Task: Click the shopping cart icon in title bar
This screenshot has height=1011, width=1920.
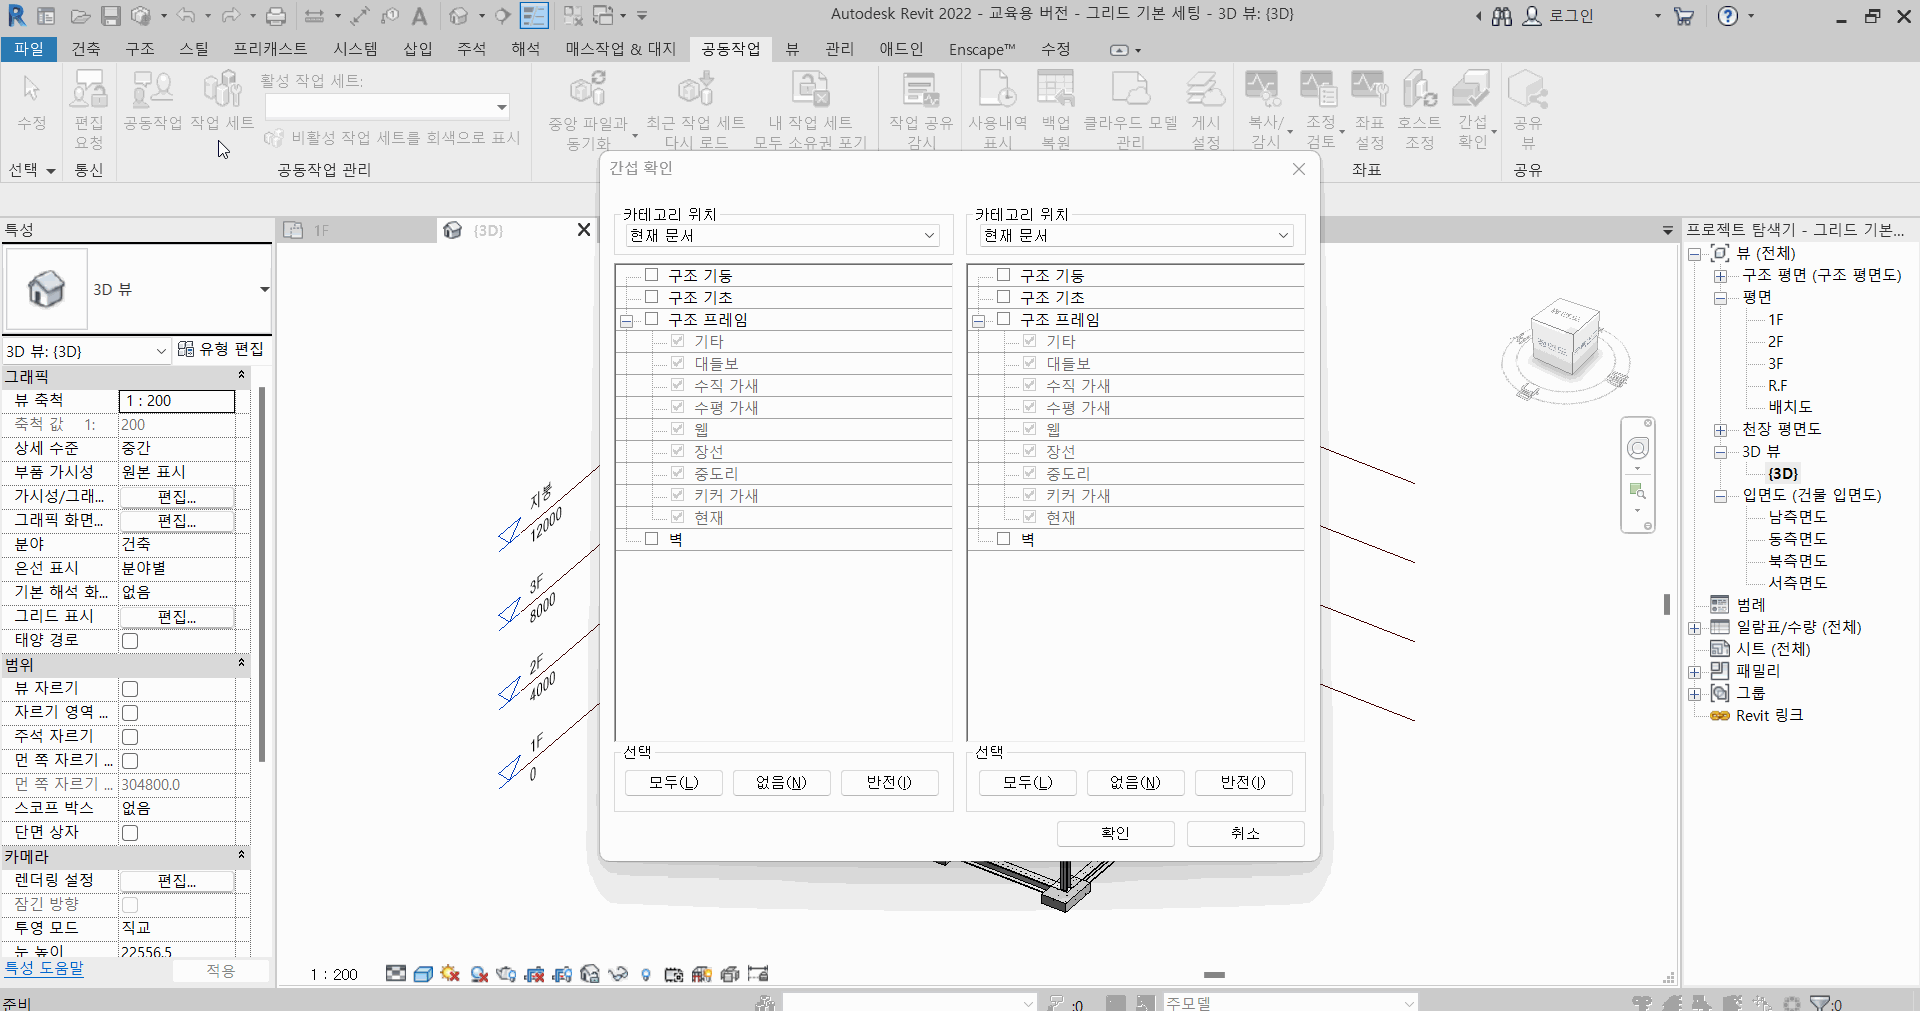Action: pyautogui.click(x=1684, y=16)
